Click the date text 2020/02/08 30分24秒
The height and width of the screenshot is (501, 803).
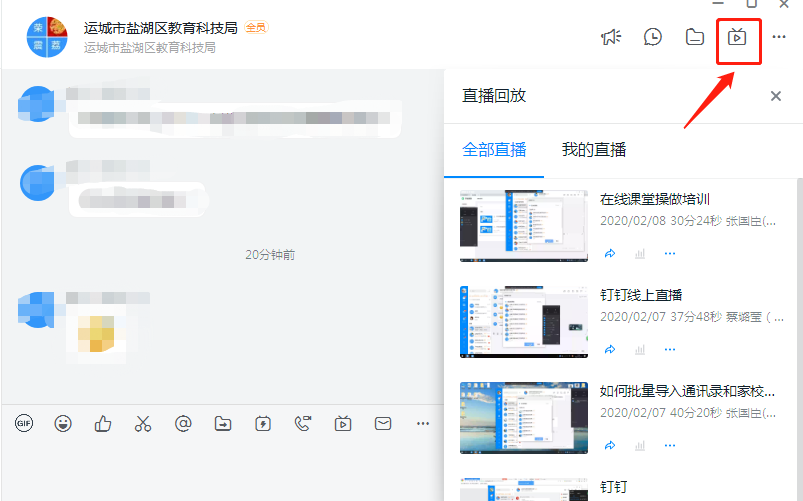tap(661, 221)
